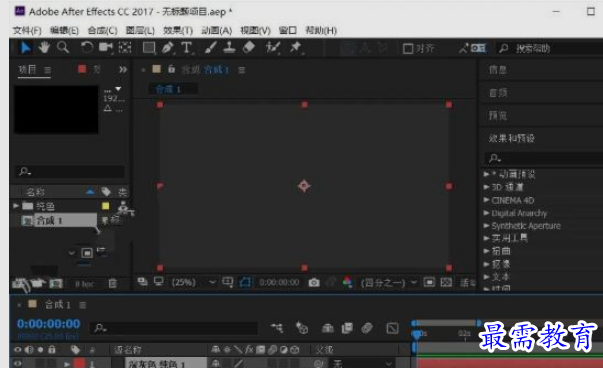The height and width of the screenshot is (368, 603).
Task: Click the trash delete icon in project panel
Action: coord(112,284)
